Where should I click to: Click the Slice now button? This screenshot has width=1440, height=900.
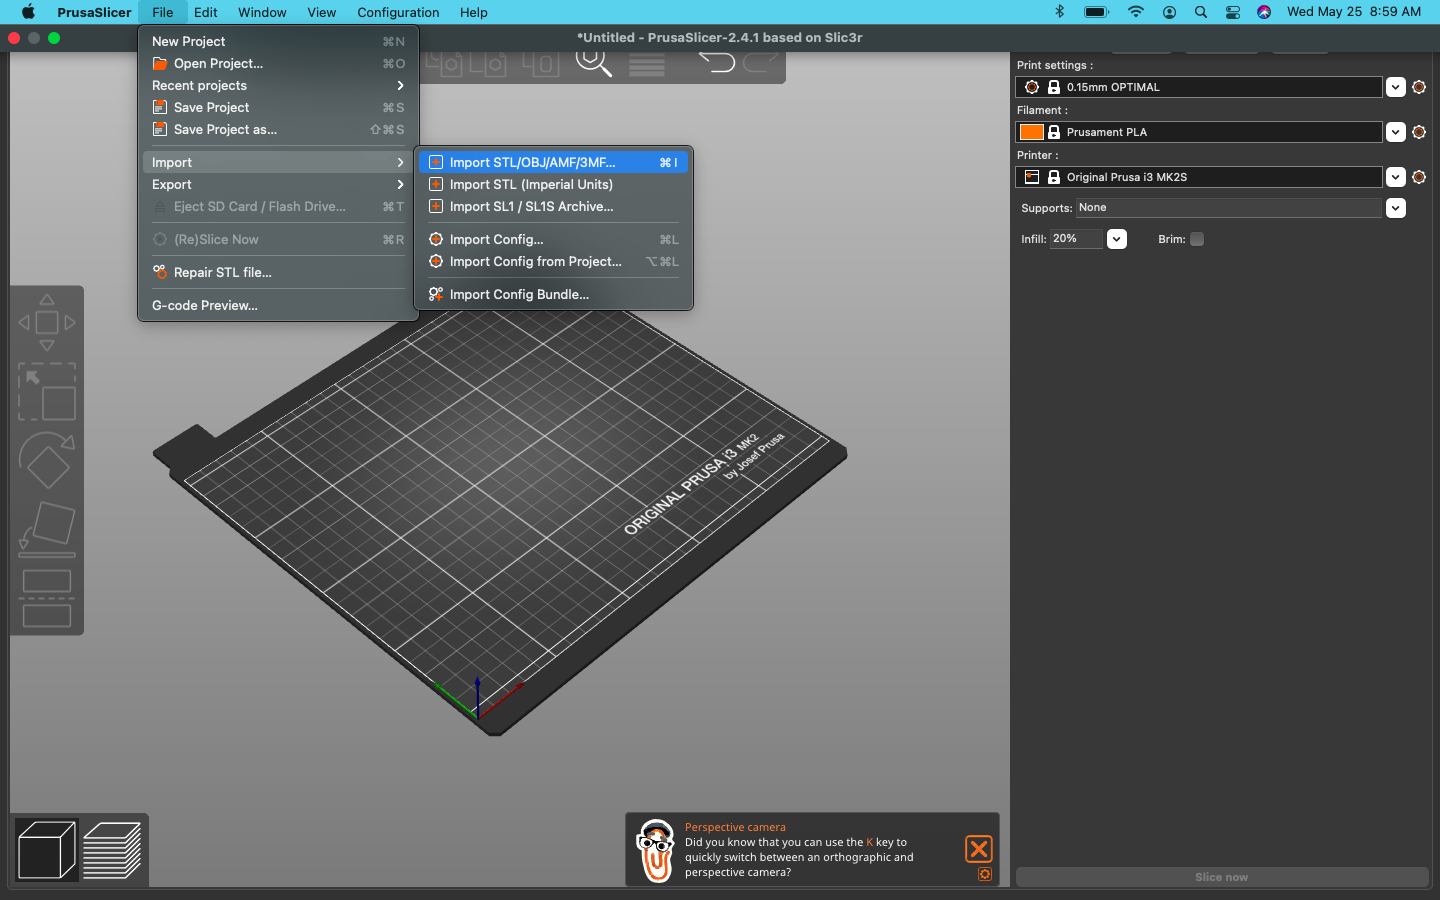pyautogui.click(x=1221, y=877)
